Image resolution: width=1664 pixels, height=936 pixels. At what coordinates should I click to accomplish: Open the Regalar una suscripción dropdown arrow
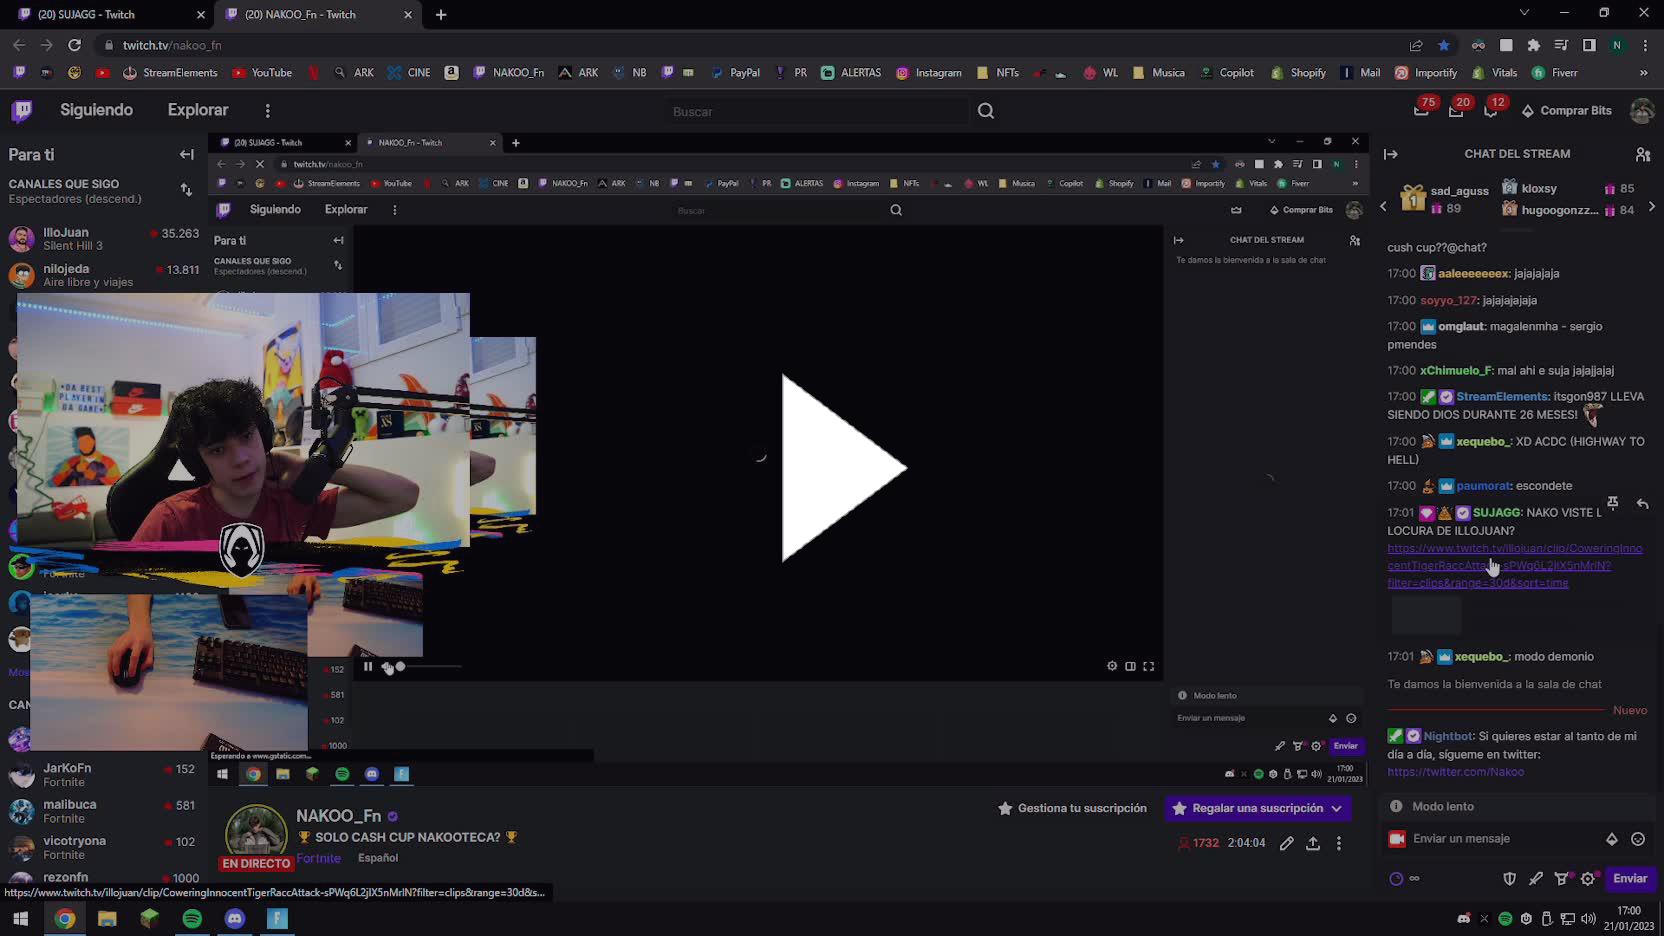1339,808
